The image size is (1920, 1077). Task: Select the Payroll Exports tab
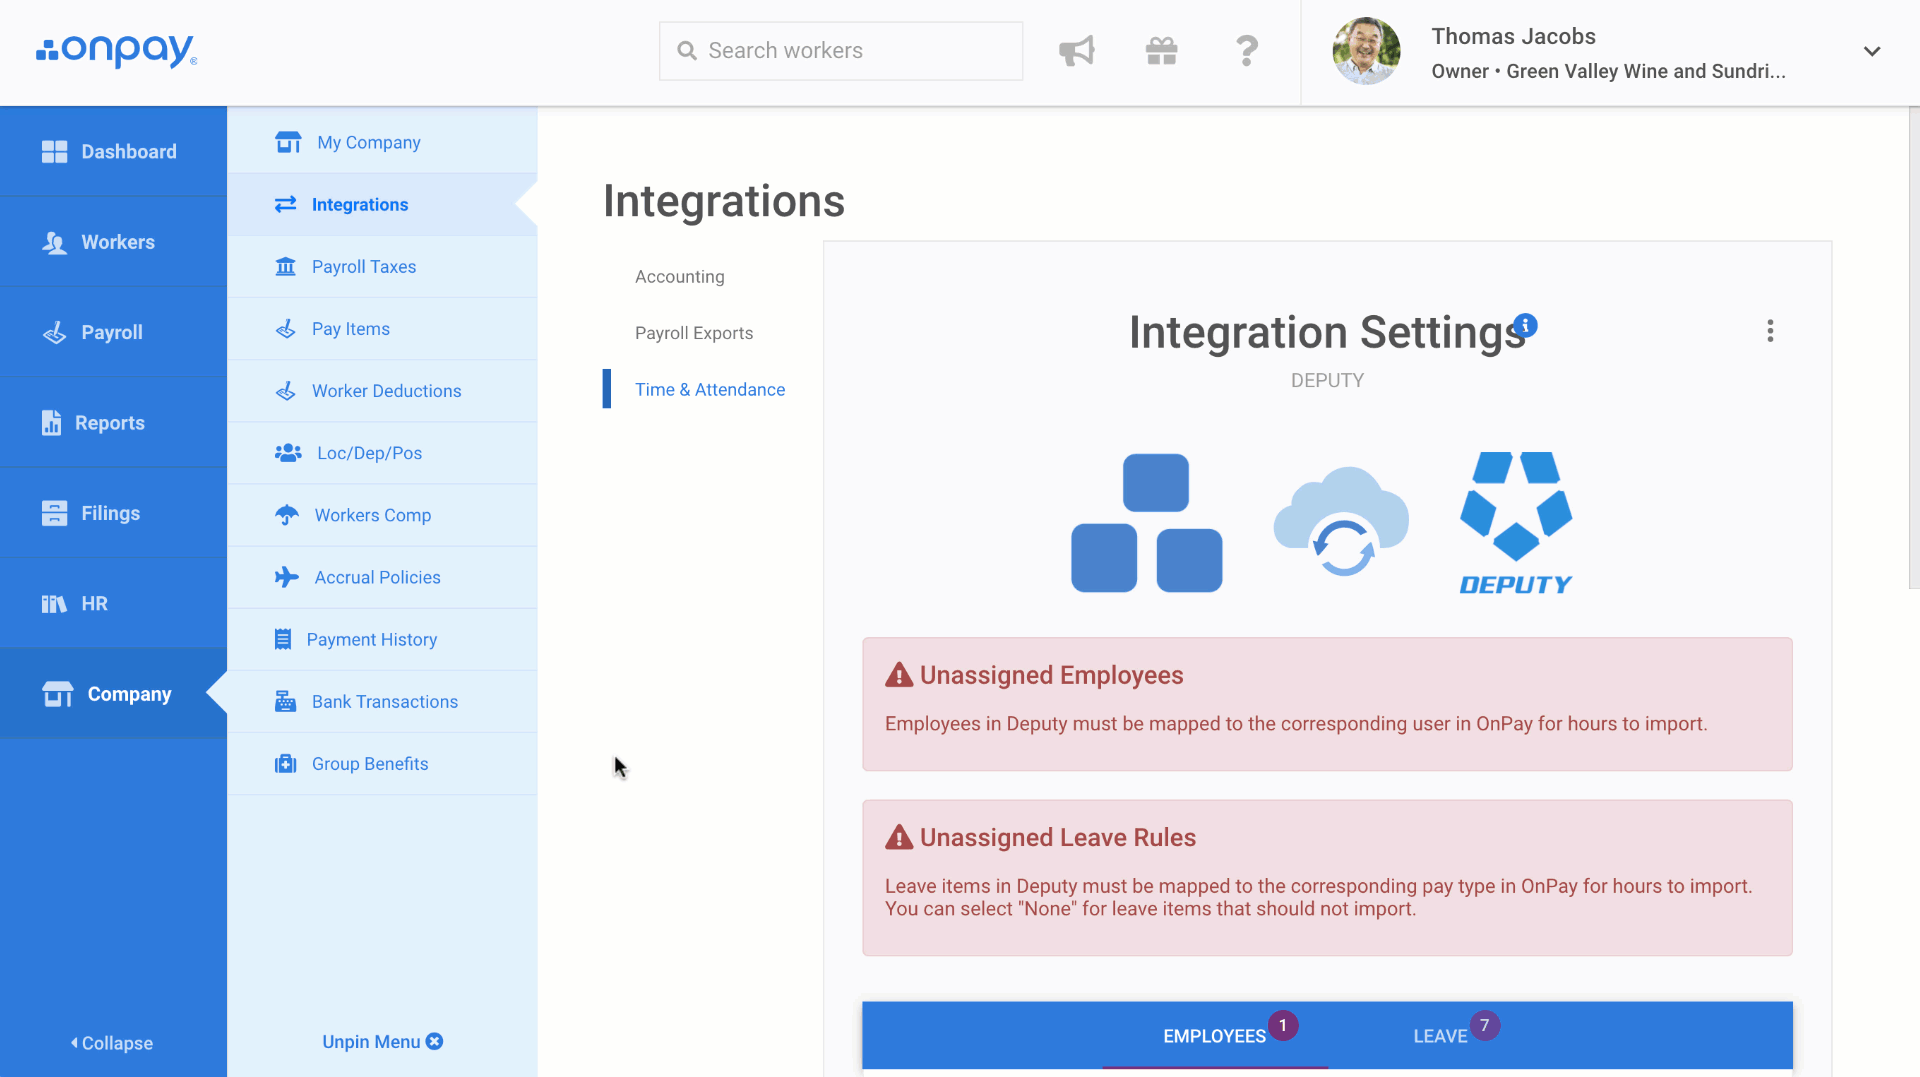pyautogui.click(x=694, y=333)
